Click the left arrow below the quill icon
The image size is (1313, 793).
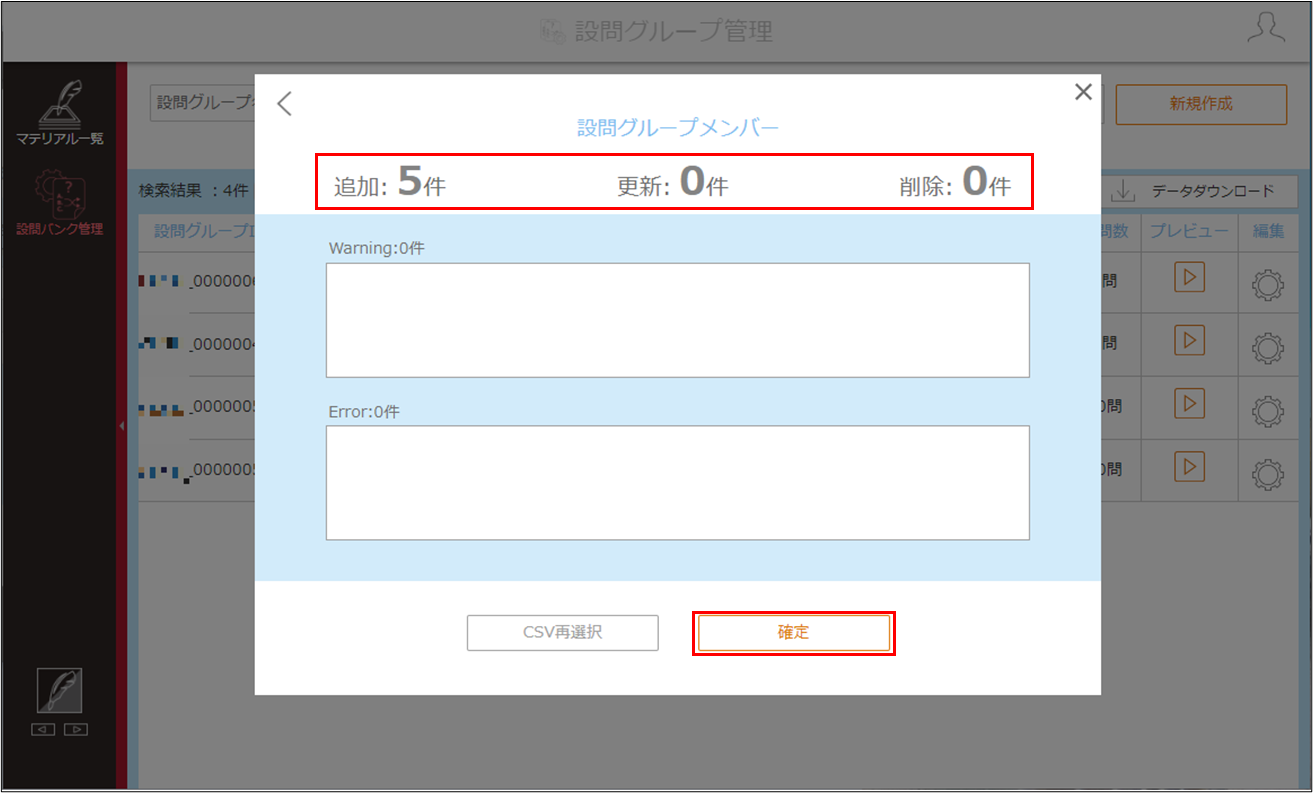[43, 729]
